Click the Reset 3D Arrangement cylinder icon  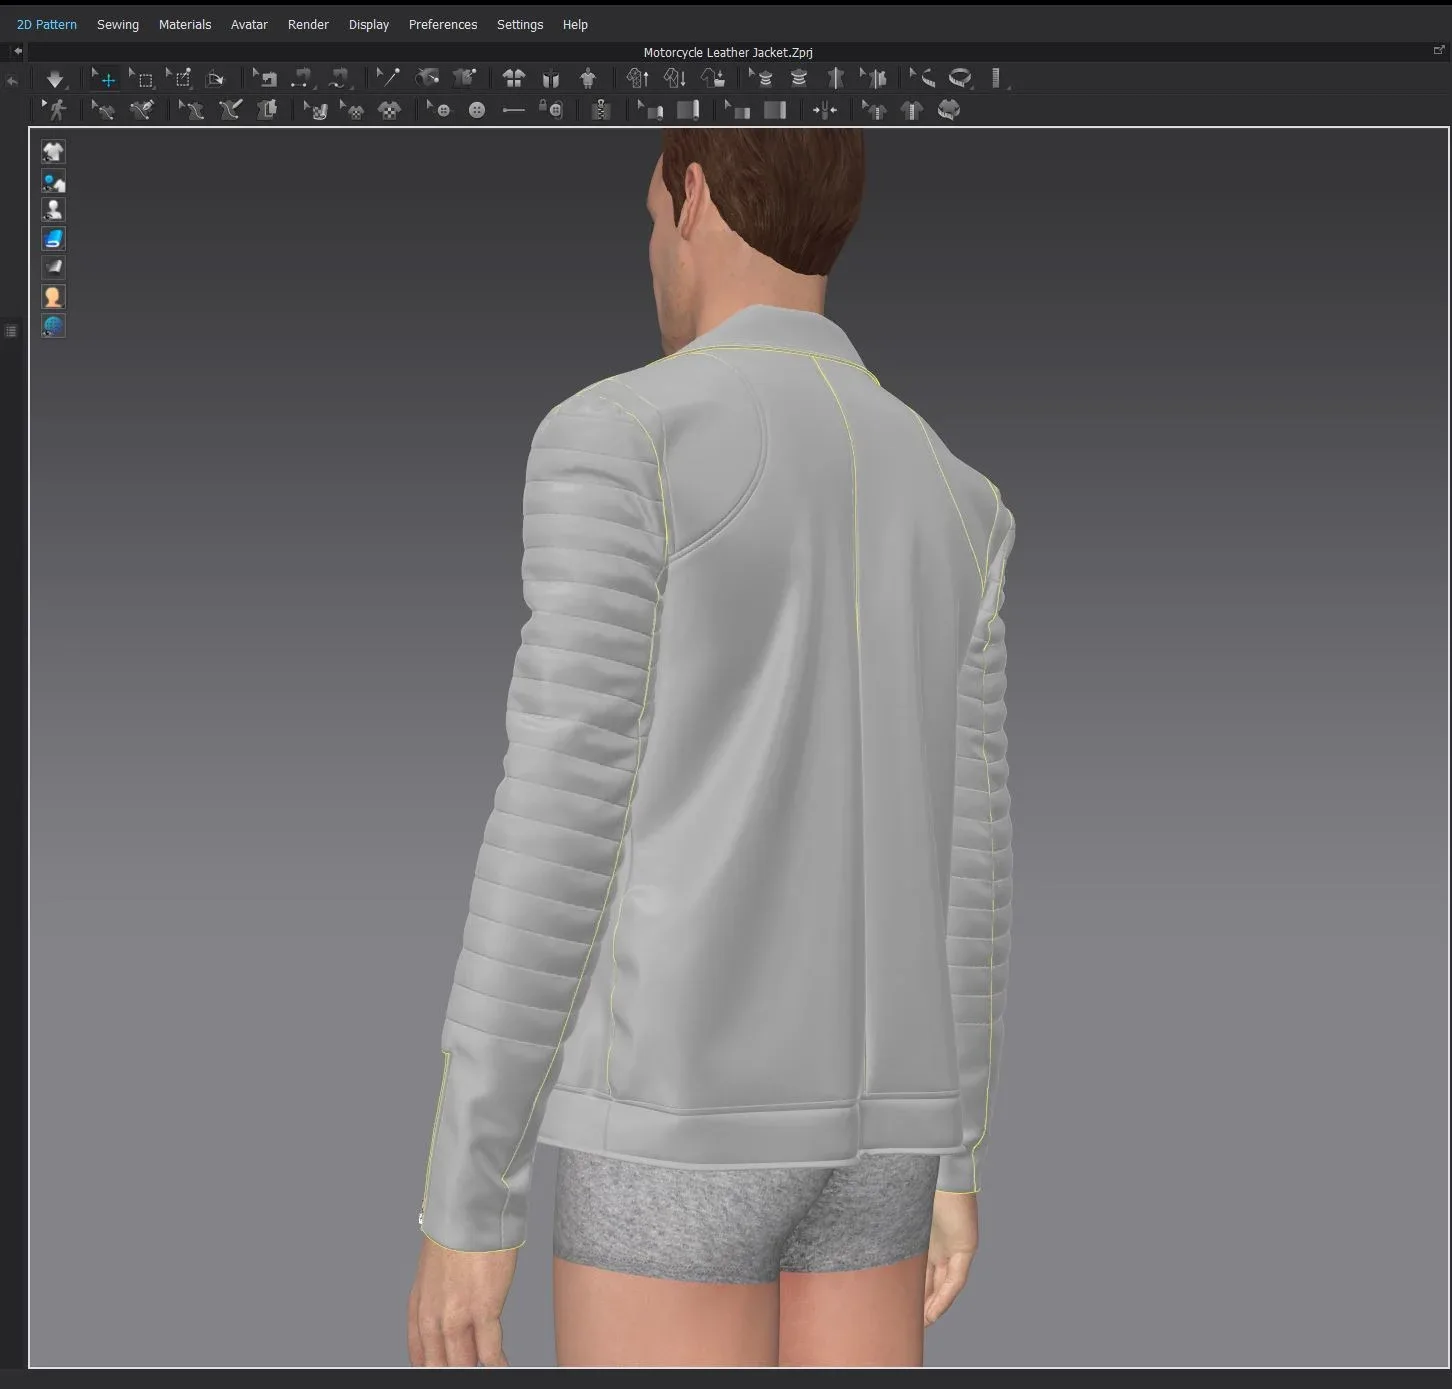coord(551,78)
